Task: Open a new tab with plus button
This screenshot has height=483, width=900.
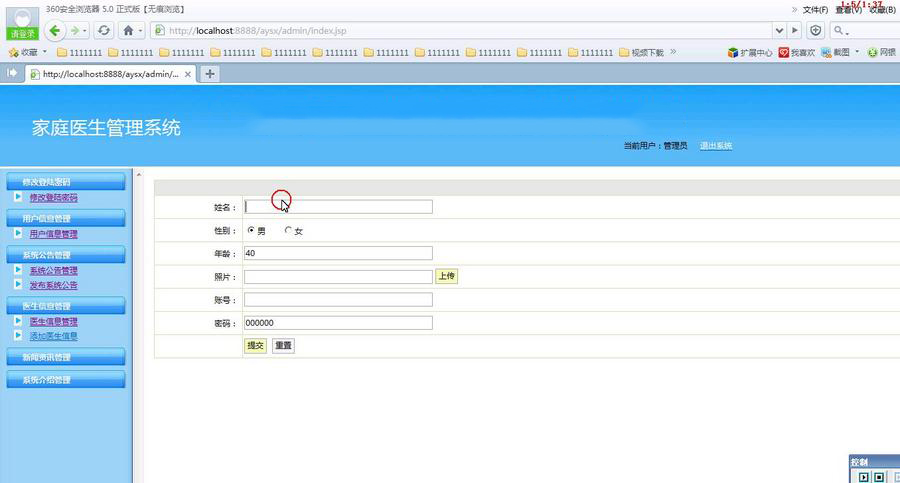Action: point(210,74)
